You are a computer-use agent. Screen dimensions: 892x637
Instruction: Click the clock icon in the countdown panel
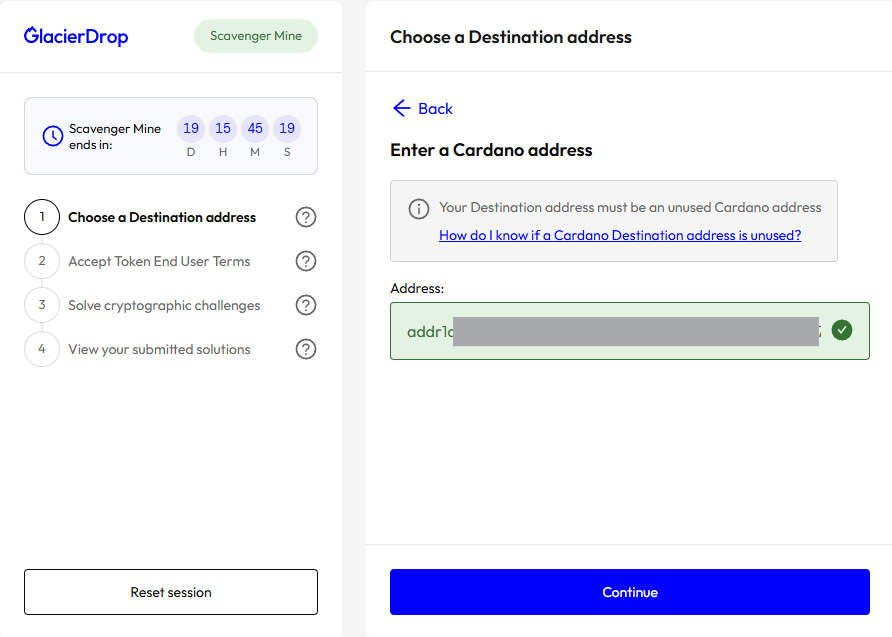[53, 136]
